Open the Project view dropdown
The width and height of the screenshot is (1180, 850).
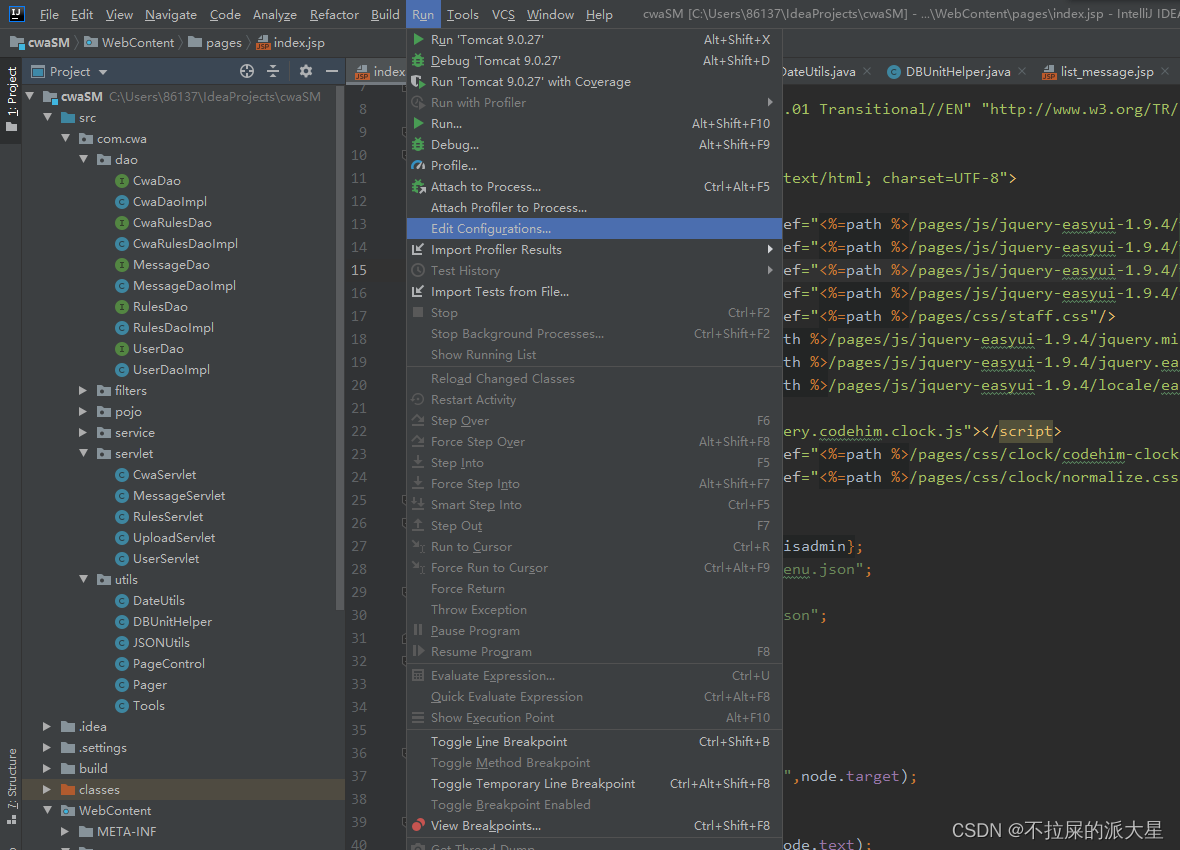[x=103, y=72]
